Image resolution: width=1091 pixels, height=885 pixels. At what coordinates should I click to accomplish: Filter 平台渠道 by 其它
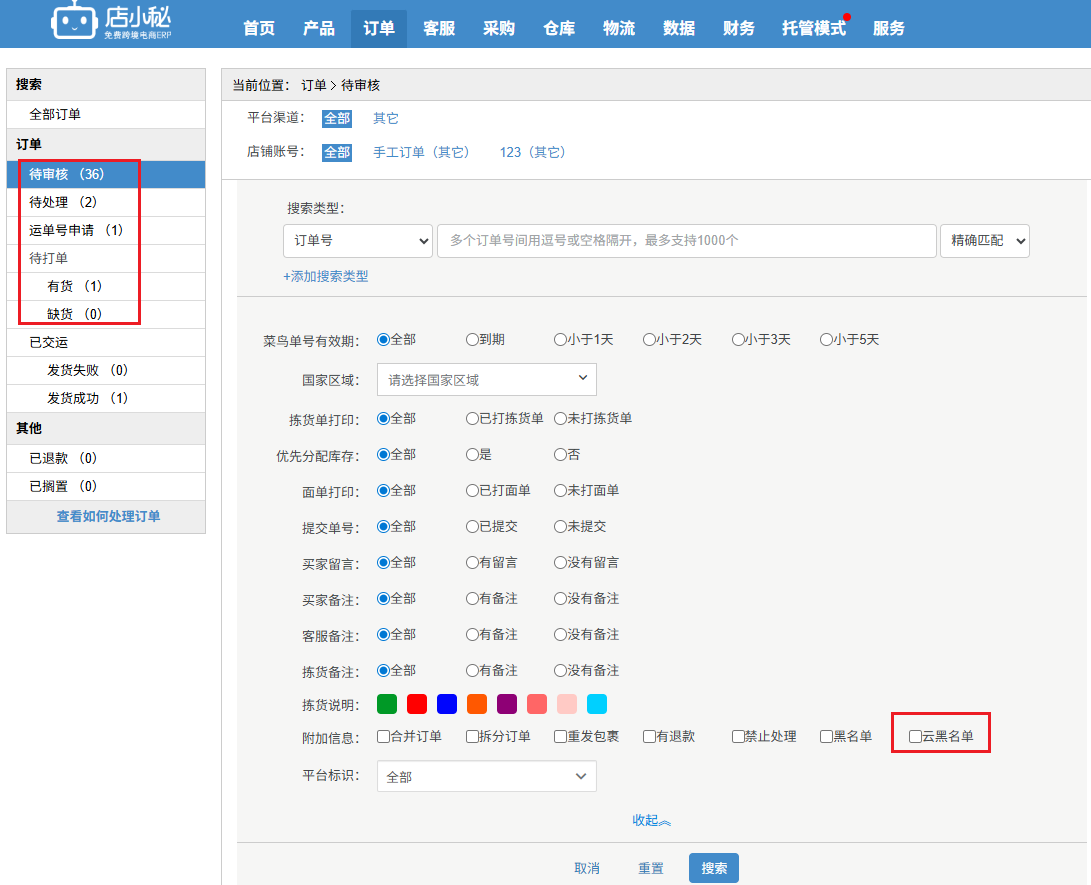(385, 118)
